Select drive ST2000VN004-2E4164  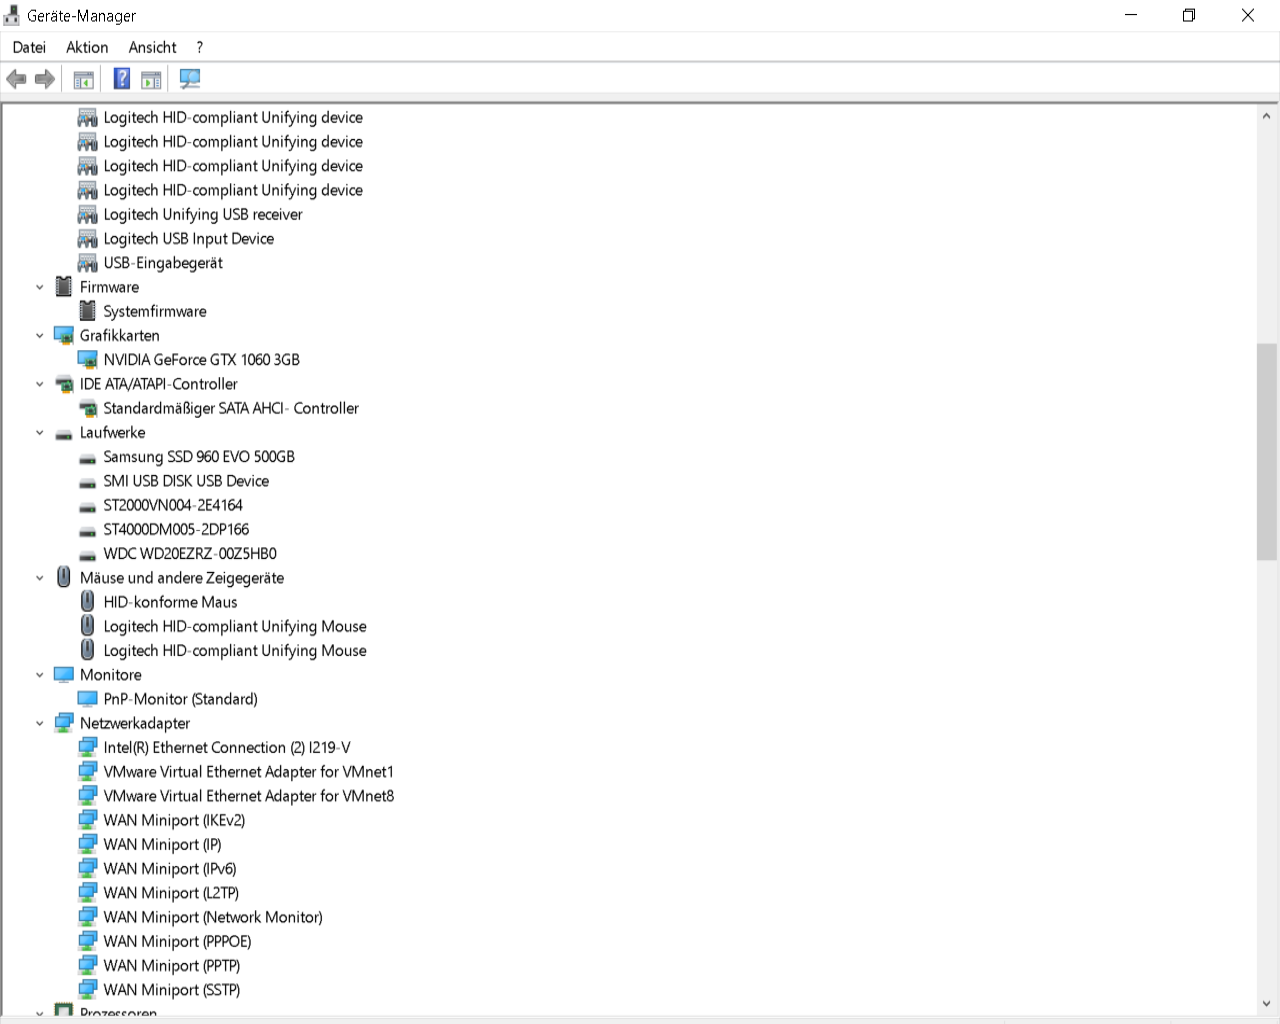click(x=173, y=505)
